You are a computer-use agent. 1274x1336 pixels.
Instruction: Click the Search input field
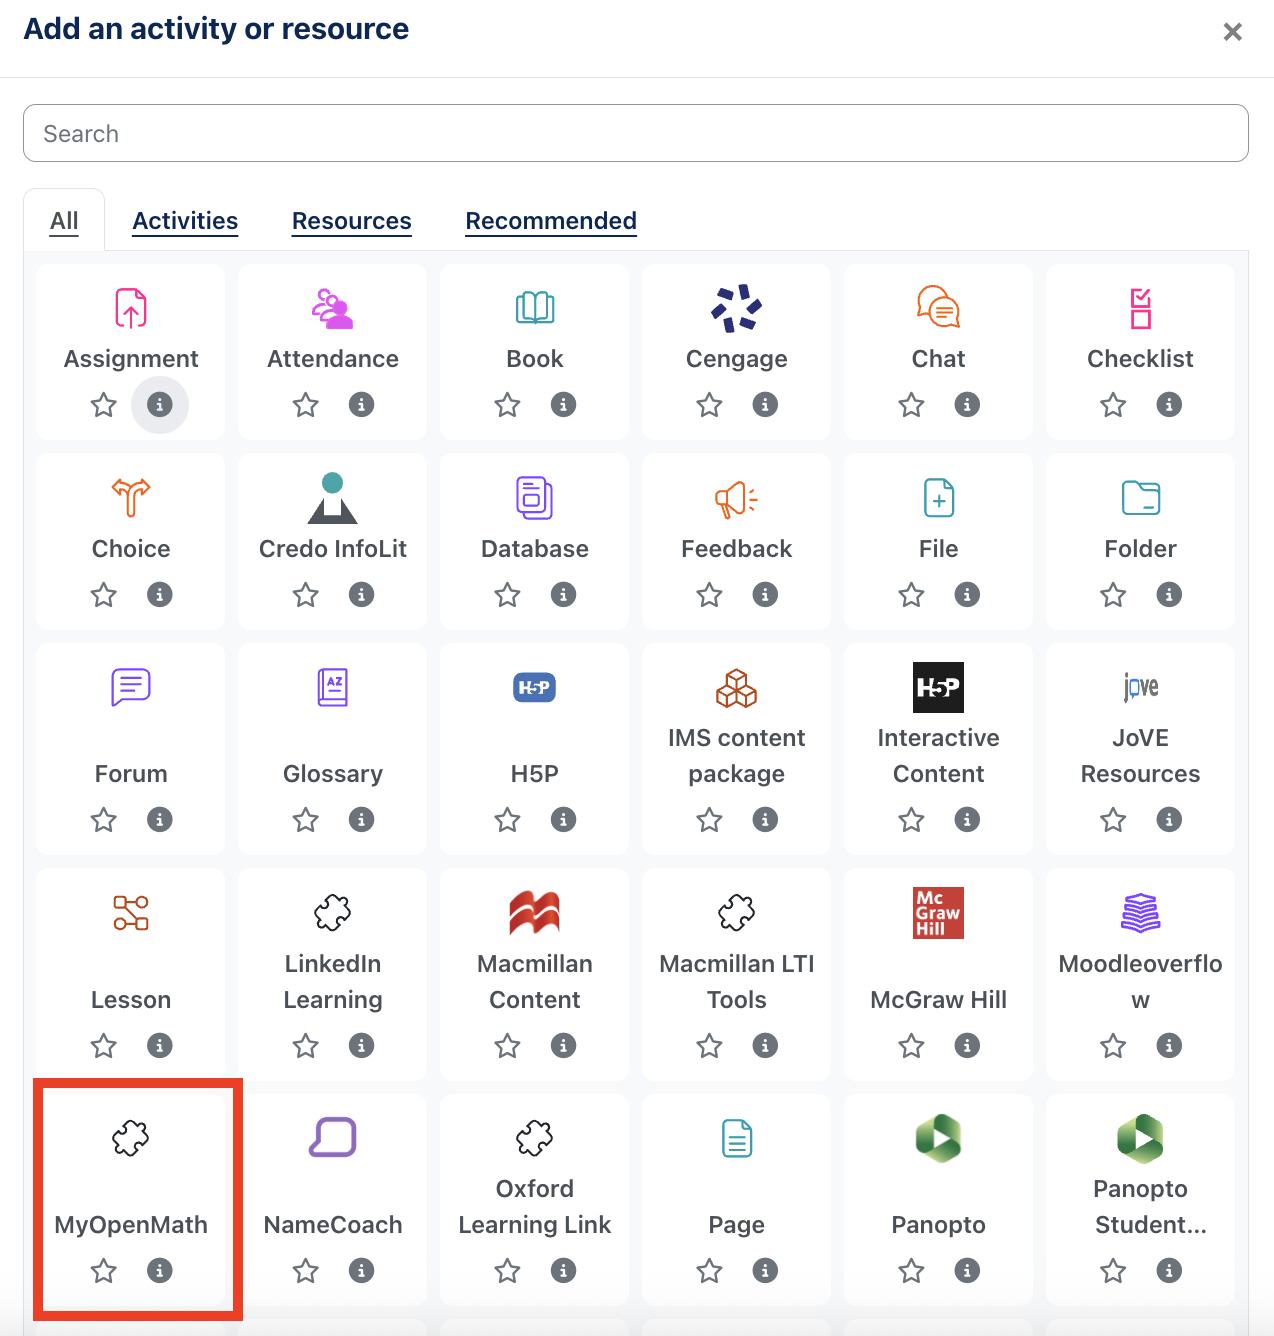pyautogui.click(x=636, y=133)
